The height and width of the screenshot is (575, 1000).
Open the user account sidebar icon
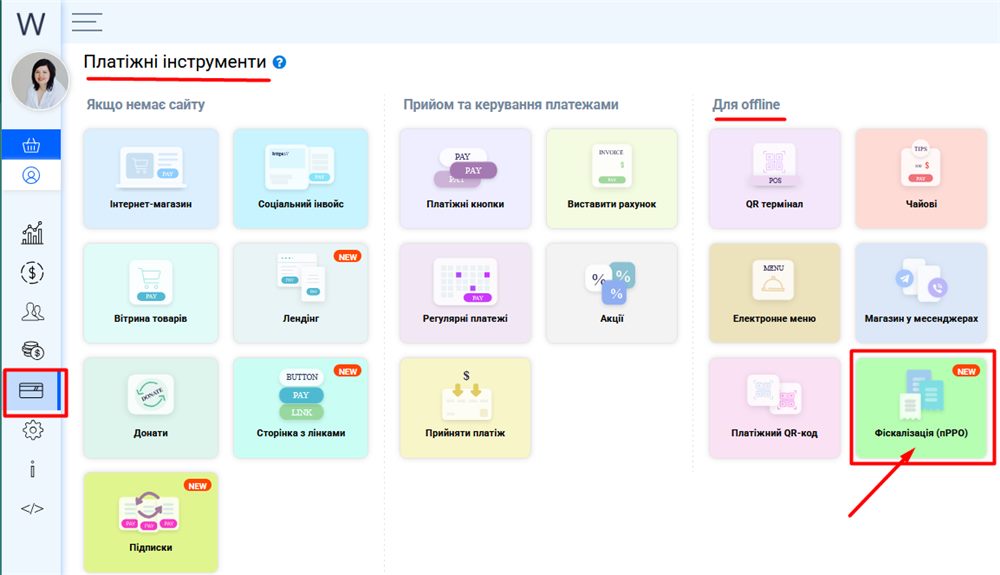(x=31, y=175)
